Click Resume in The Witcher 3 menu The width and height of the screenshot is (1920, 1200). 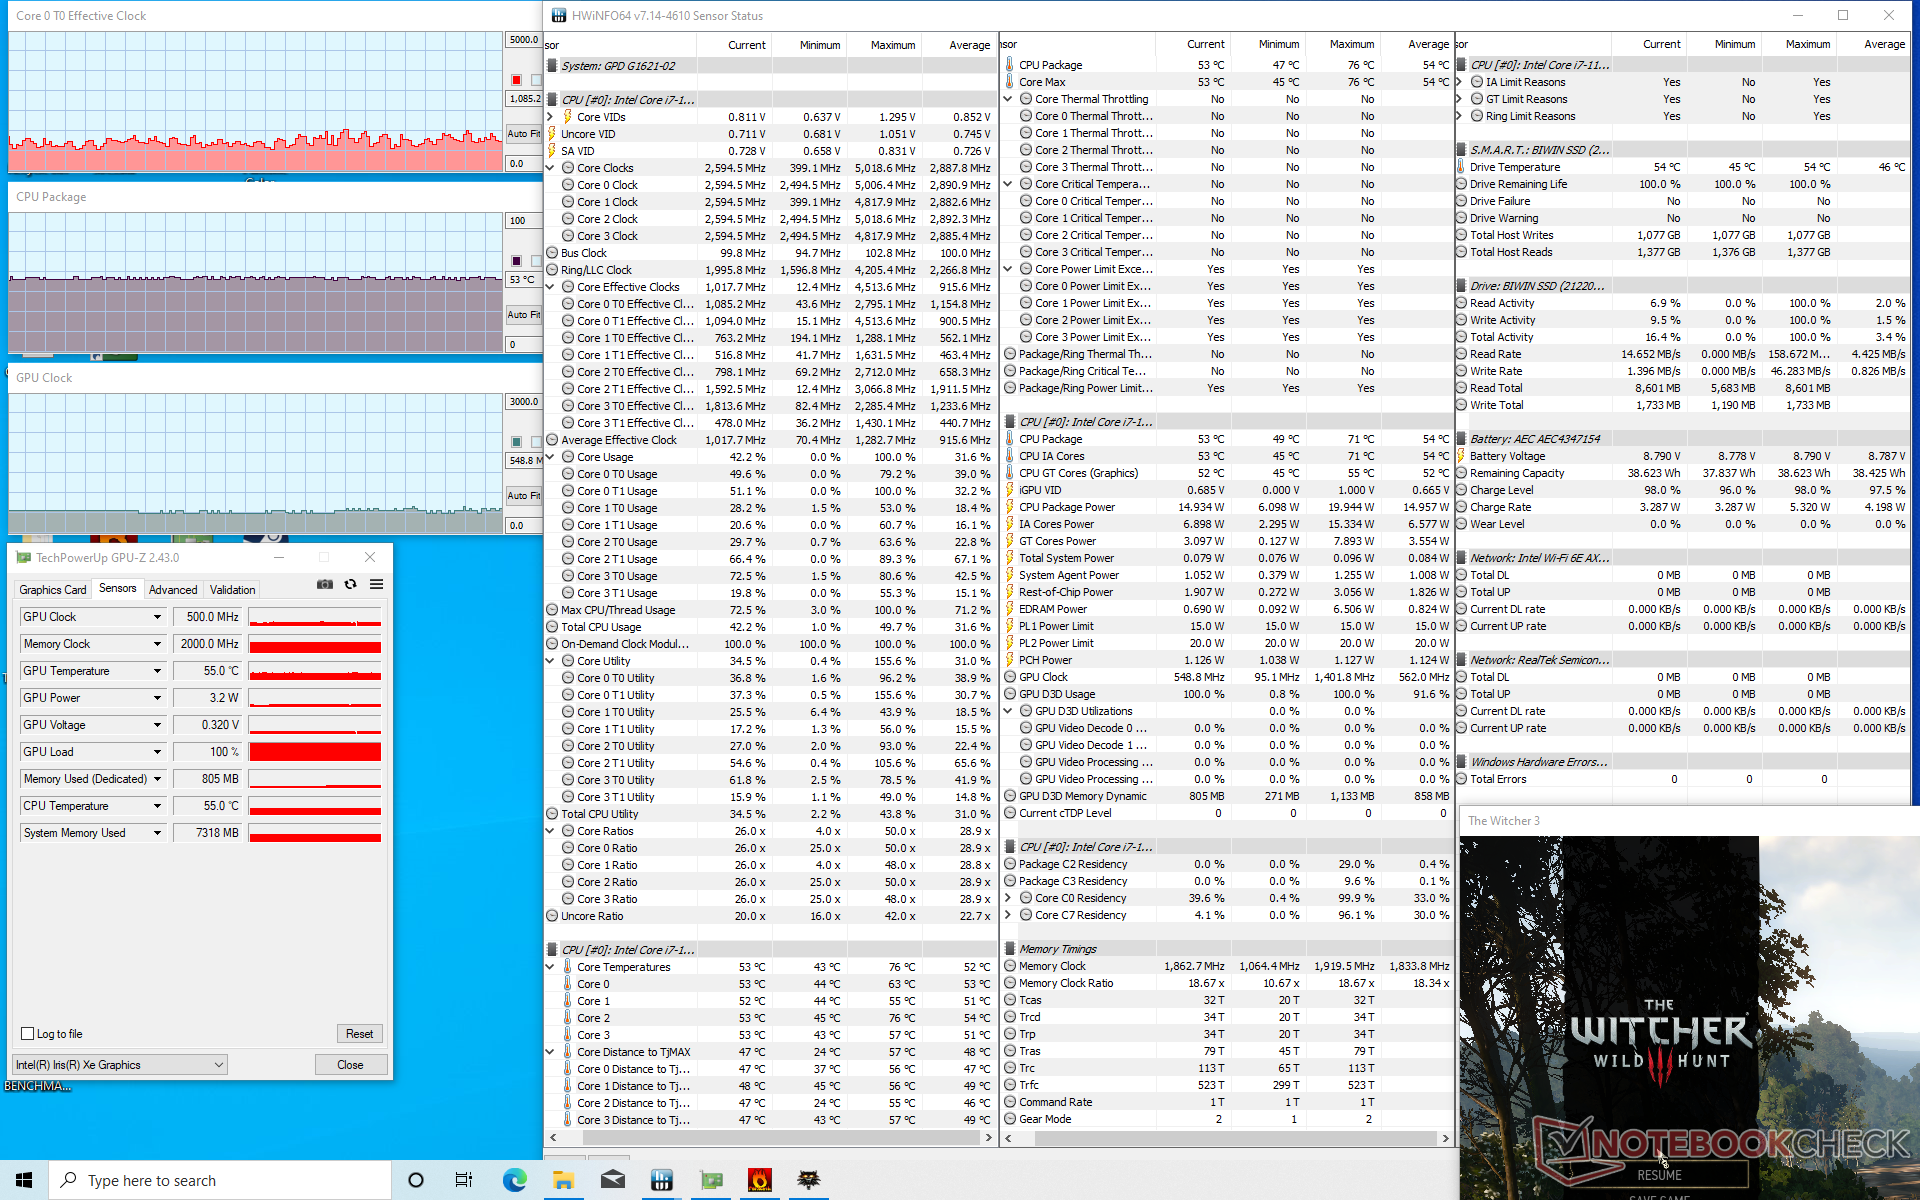(1660, 1175)
